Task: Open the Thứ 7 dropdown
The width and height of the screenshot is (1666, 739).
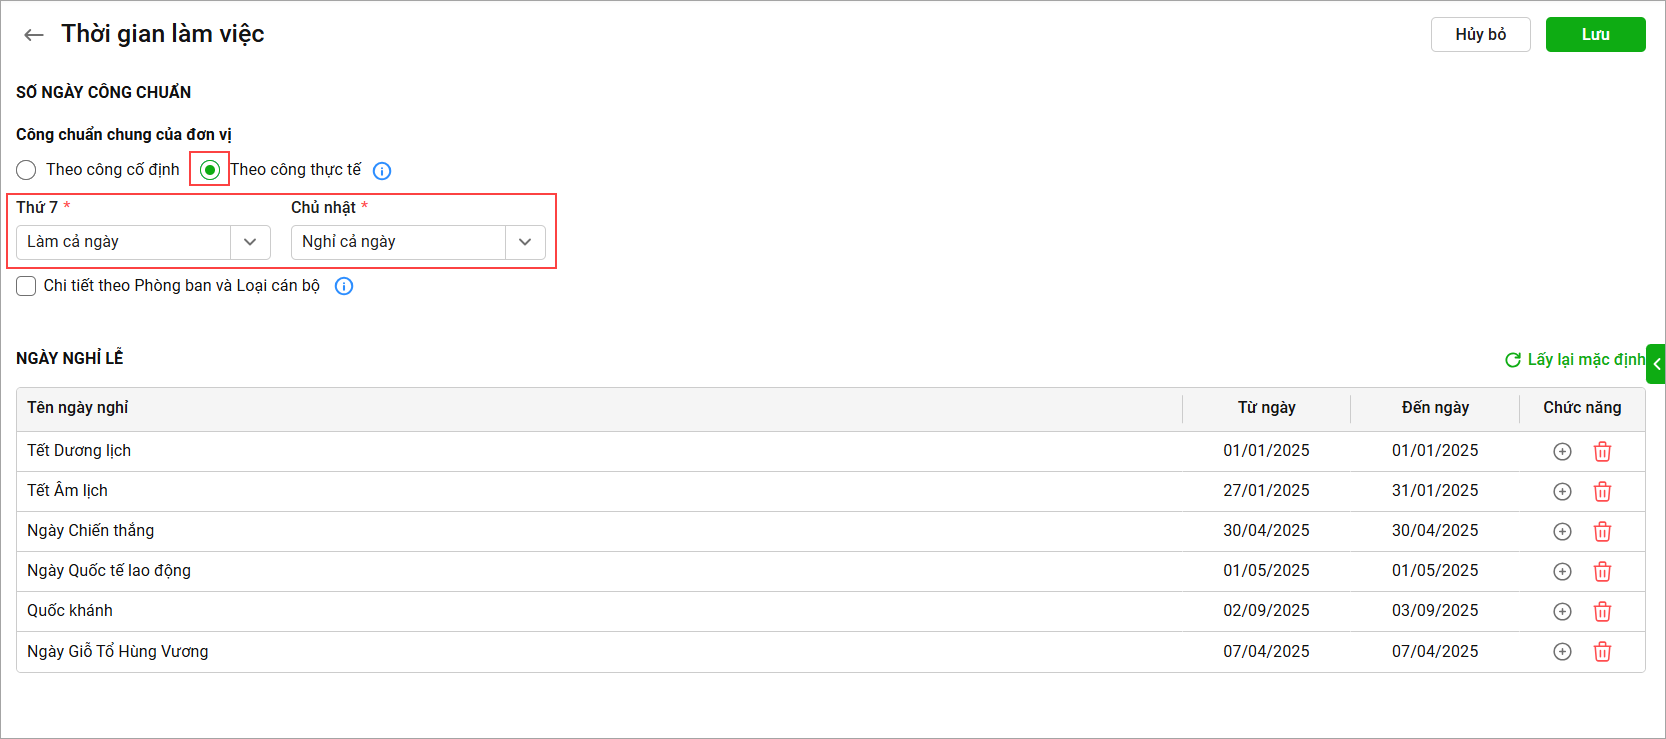Action: coord(250,242)
